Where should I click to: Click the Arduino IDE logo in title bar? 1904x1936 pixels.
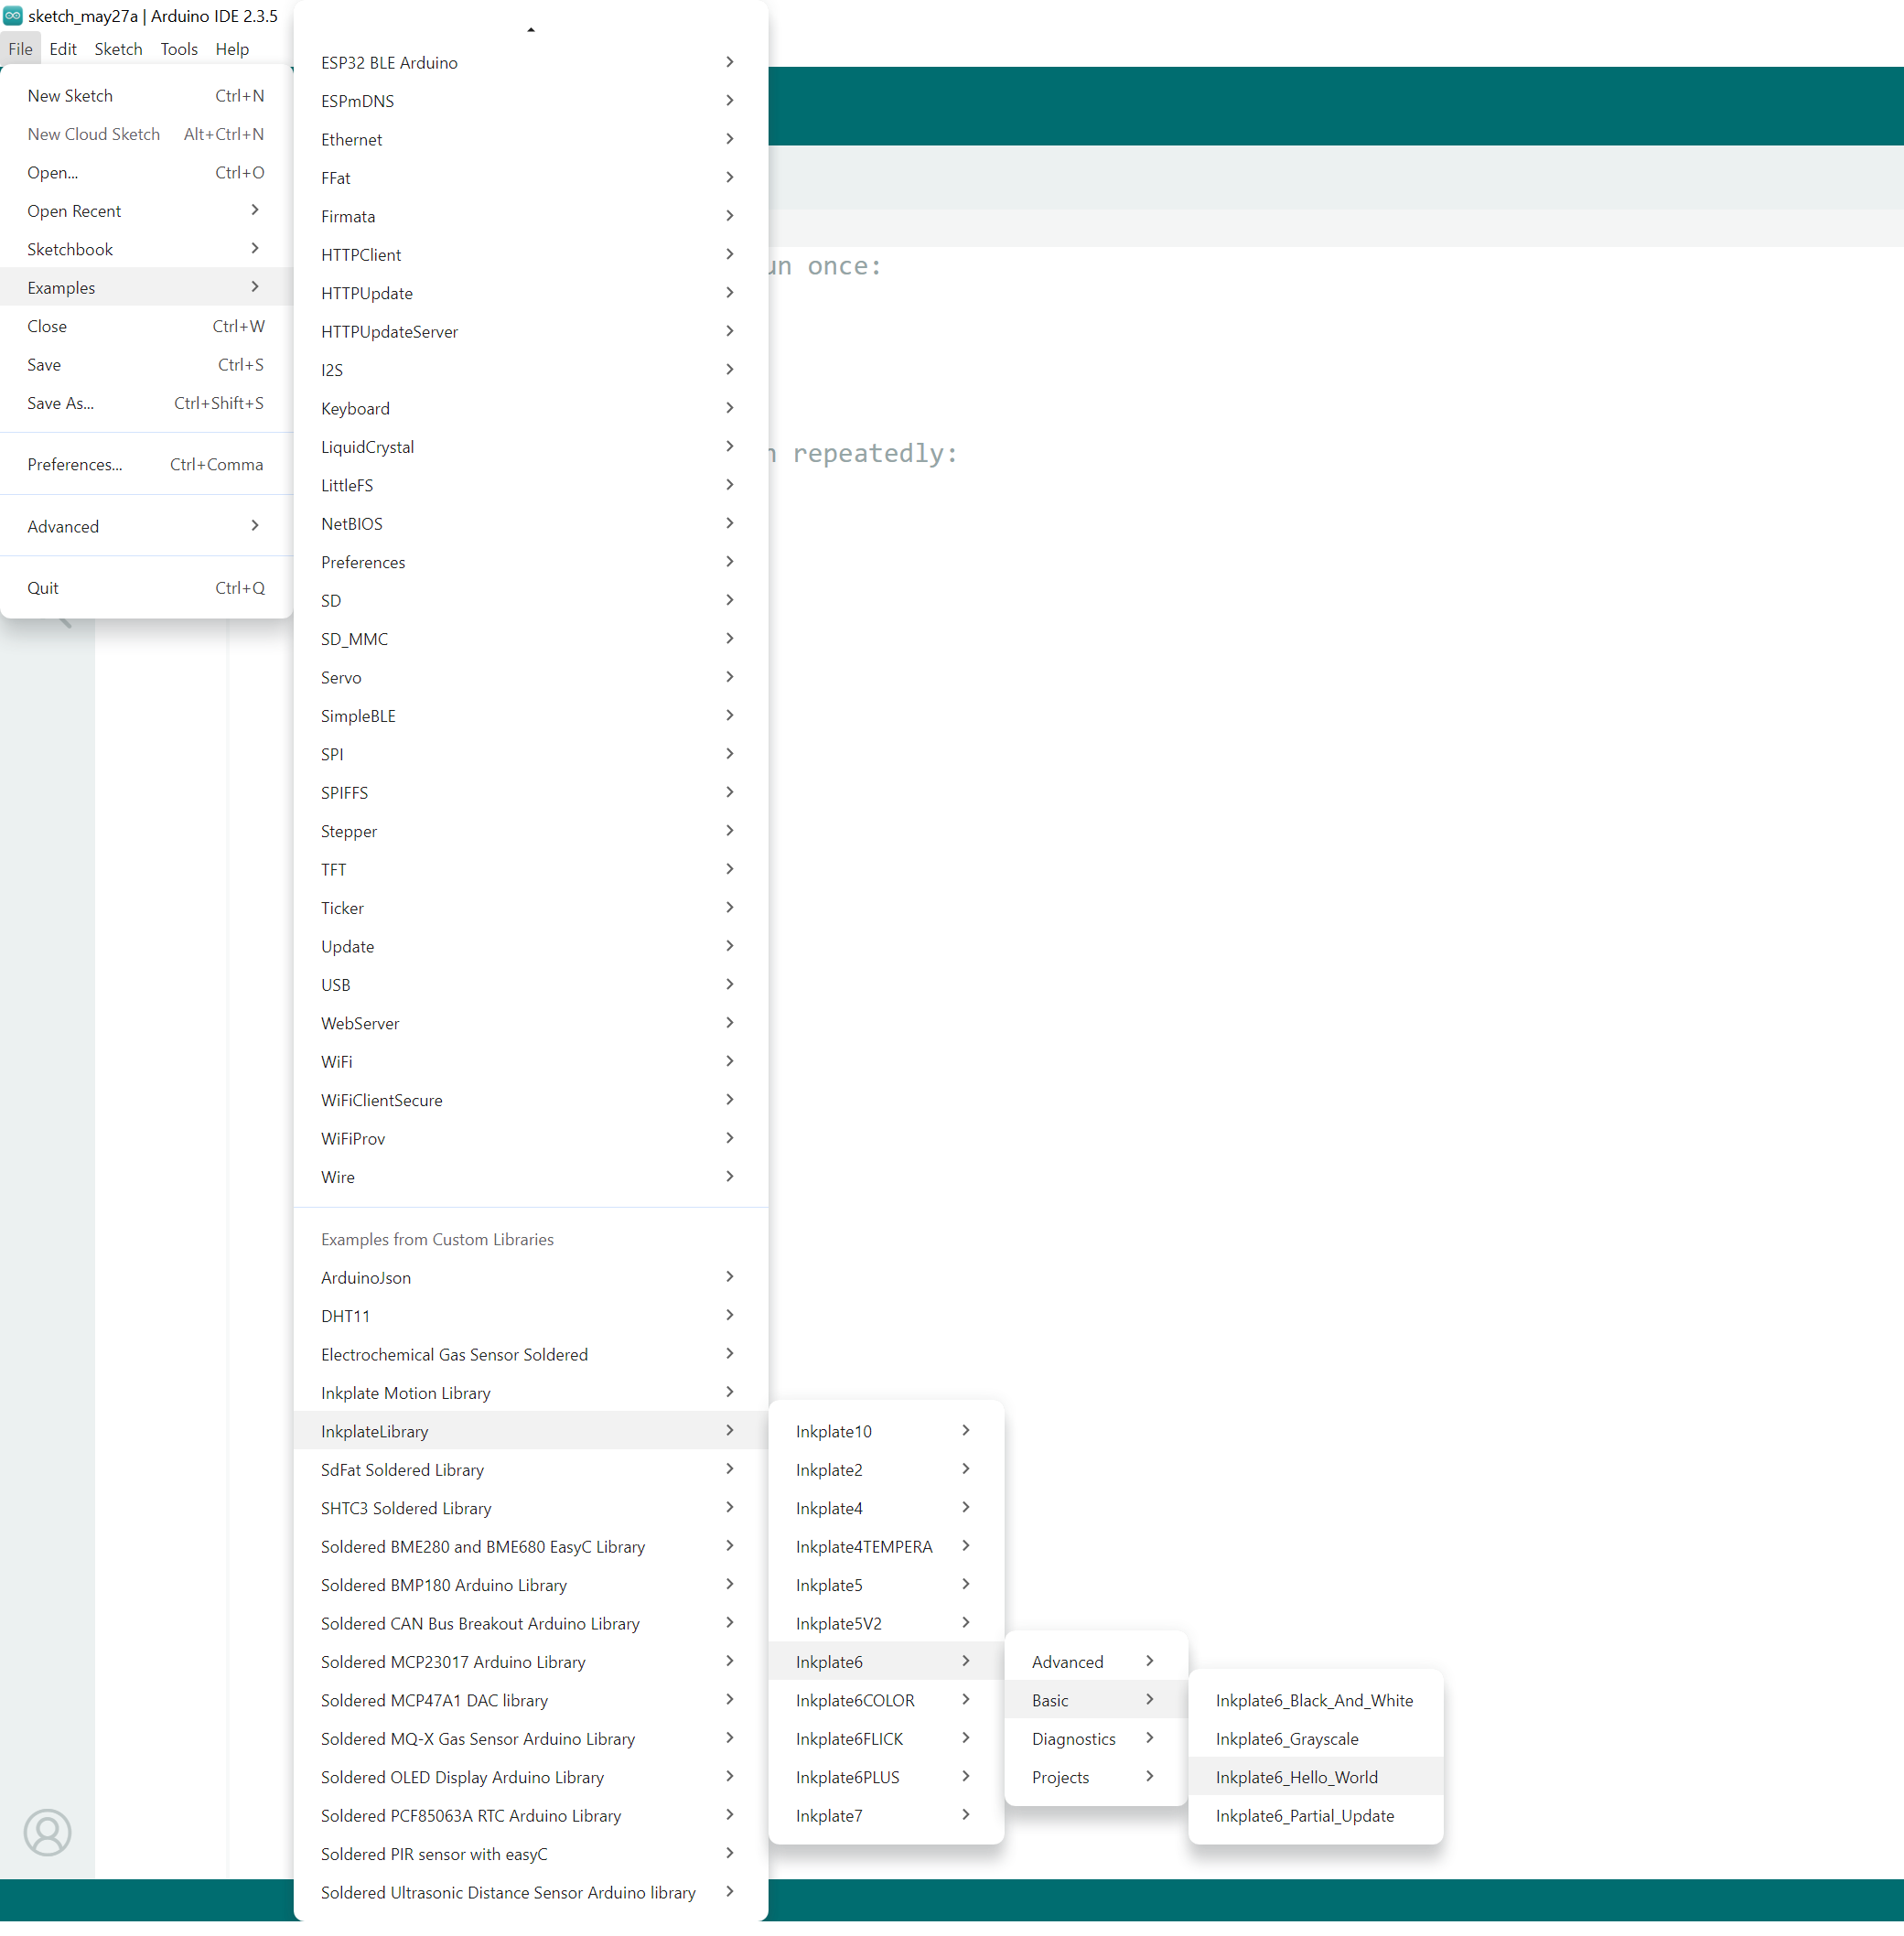(13, 16)
